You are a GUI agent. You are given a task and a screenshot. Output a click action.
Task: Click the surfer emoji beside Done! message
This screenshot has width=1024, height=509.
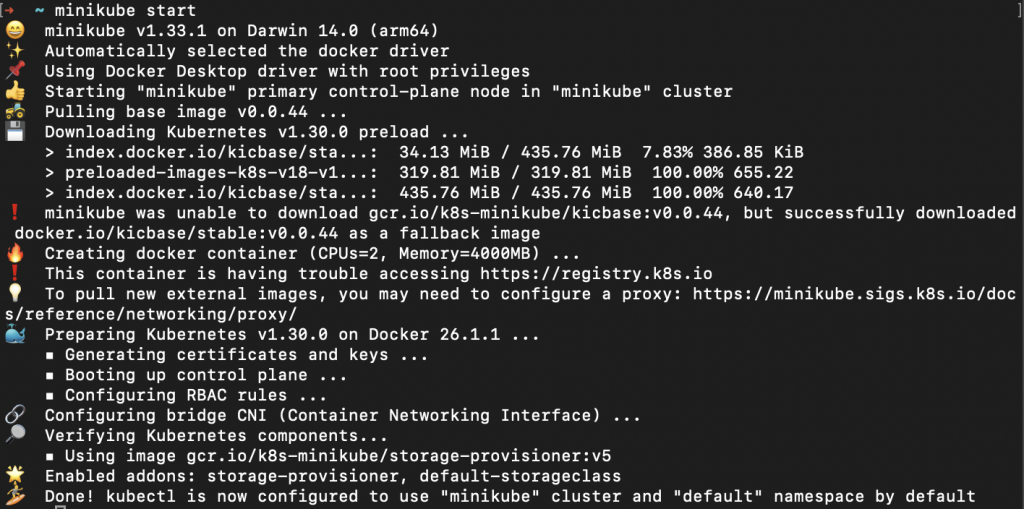click(14, 497)
